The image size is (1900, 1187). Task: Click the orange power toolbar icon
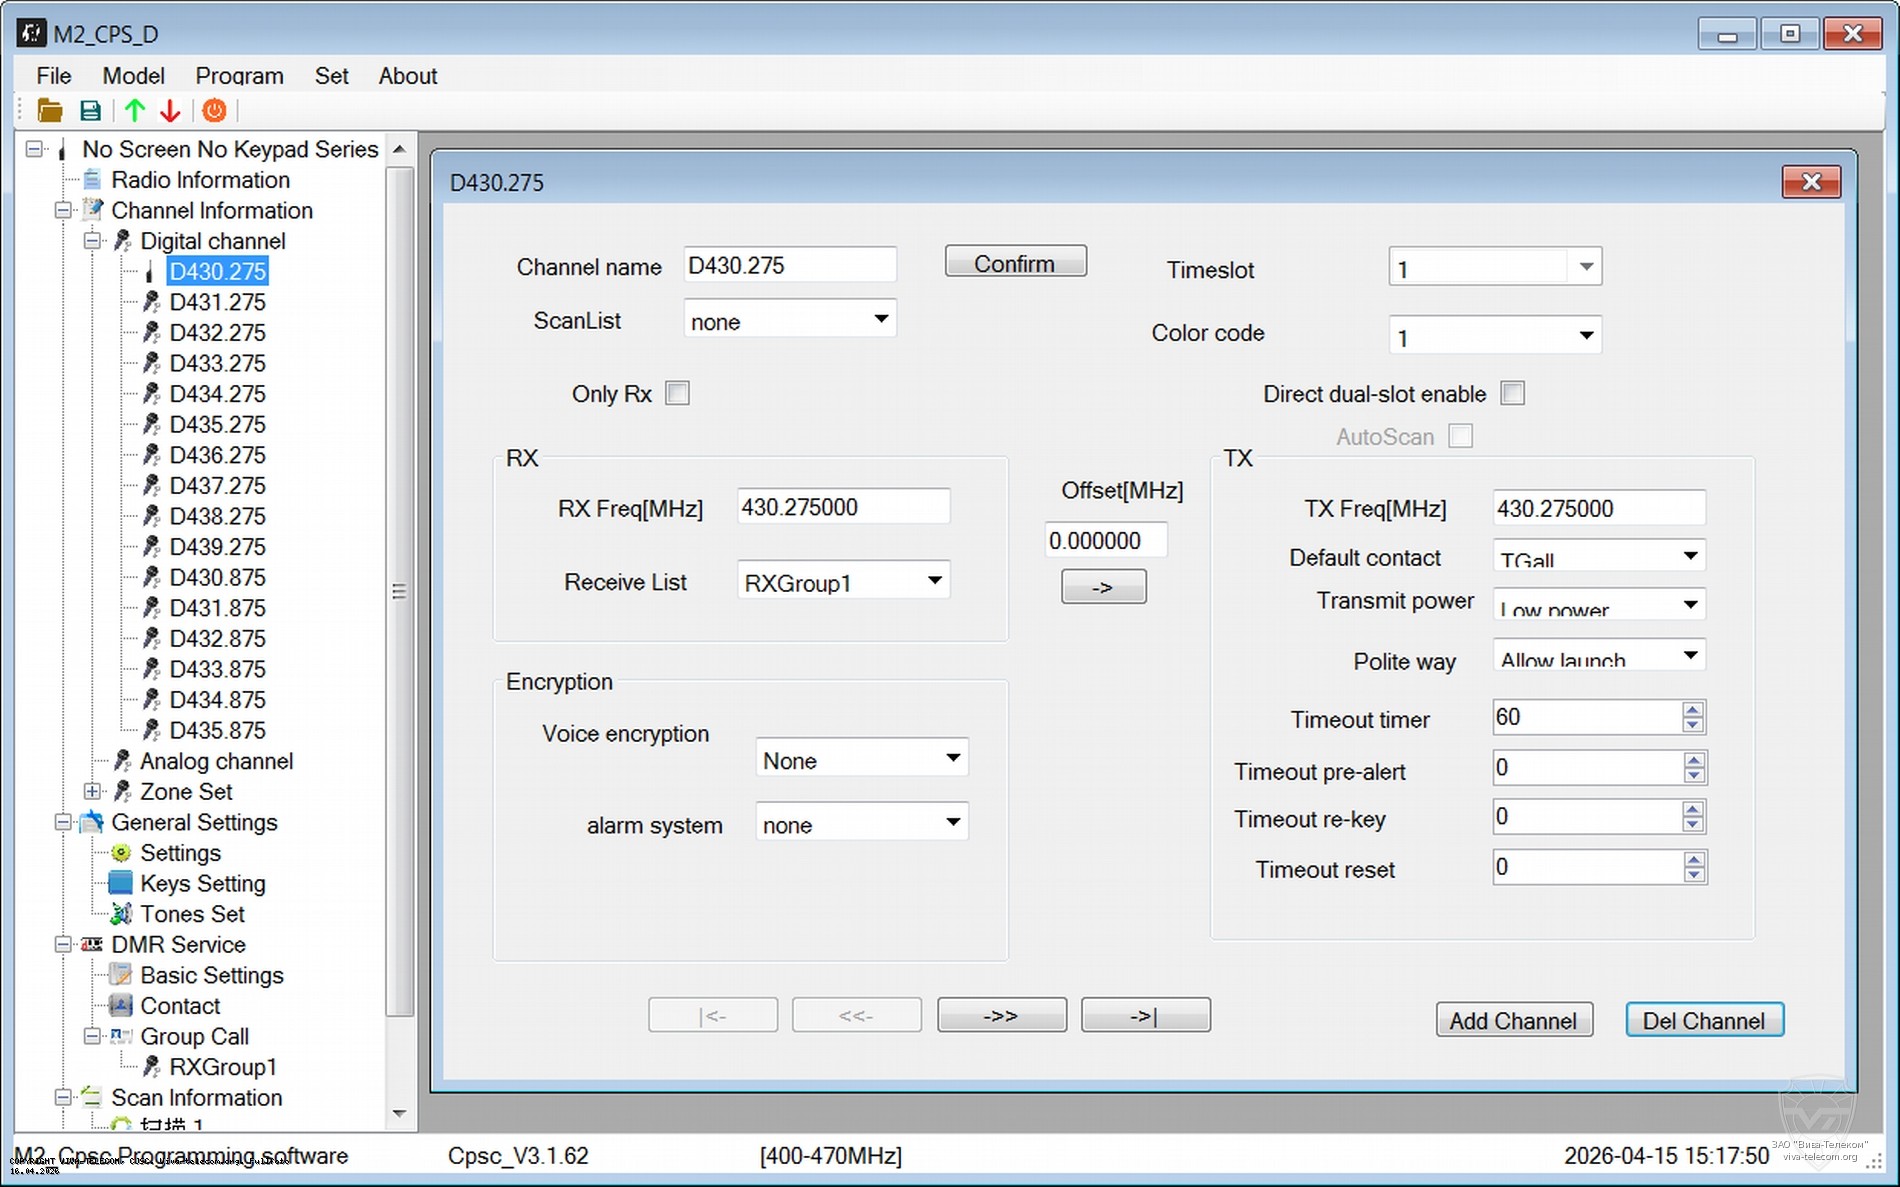(214, 110)
